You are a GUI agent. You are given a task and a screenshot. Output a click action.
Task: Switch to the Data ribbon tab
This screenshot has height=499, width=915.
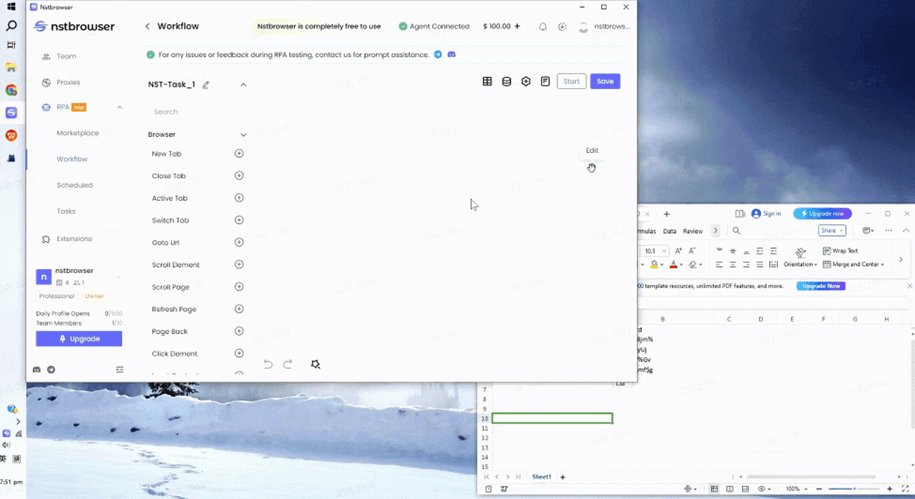pyautogui.click(x=670, y=231)
